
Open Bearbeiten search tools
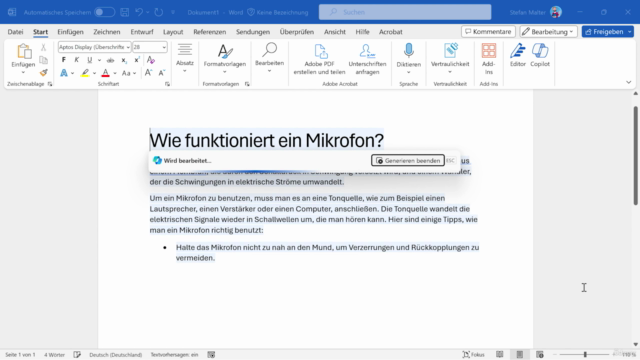pyautogui.click(x=269, y=58)
